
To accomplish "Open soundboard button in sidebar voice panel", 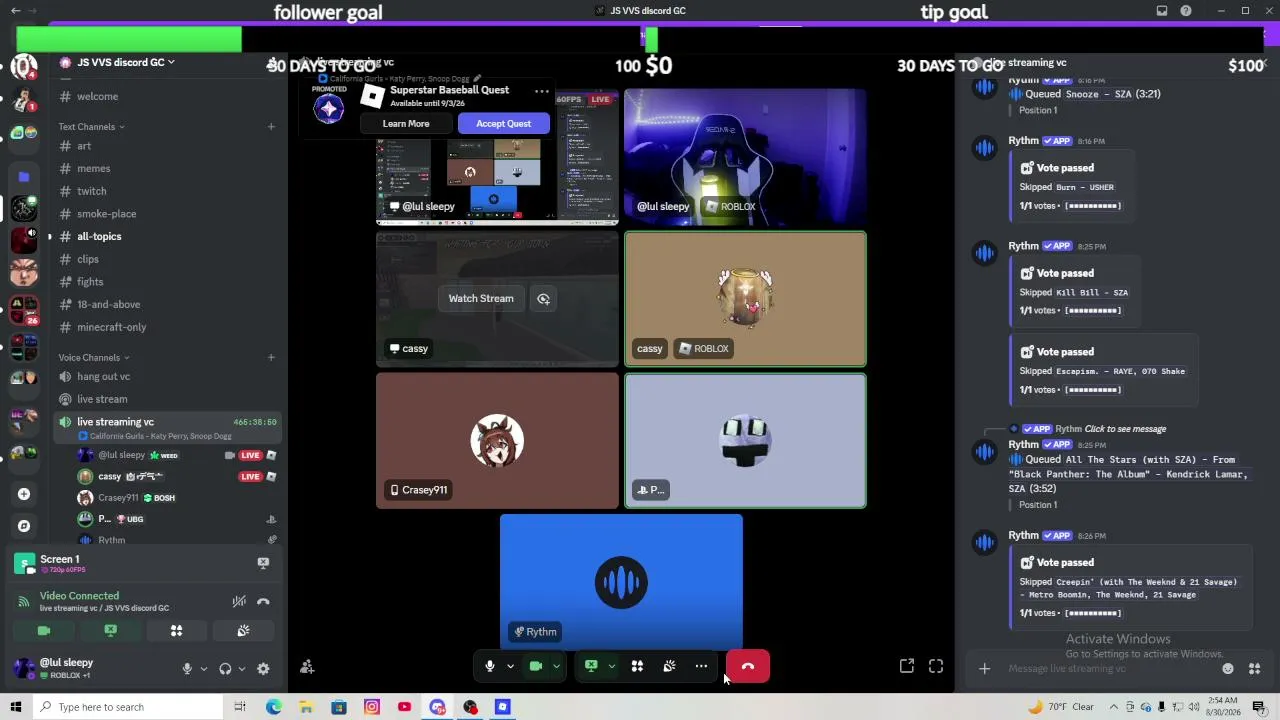I will coord(243,631).
